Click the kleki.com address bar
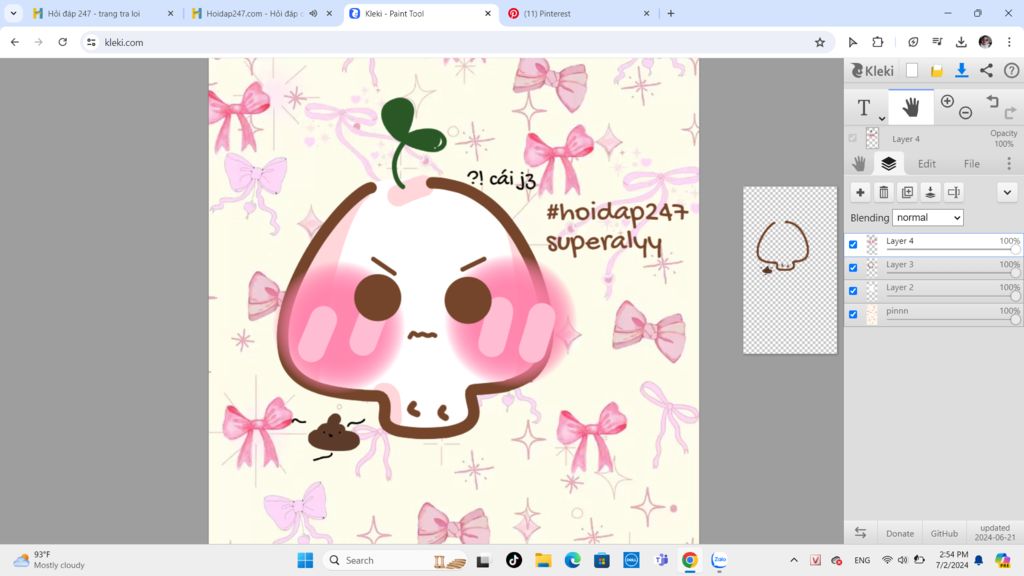Screen dimensions: 1024x576 coord(457,42)
